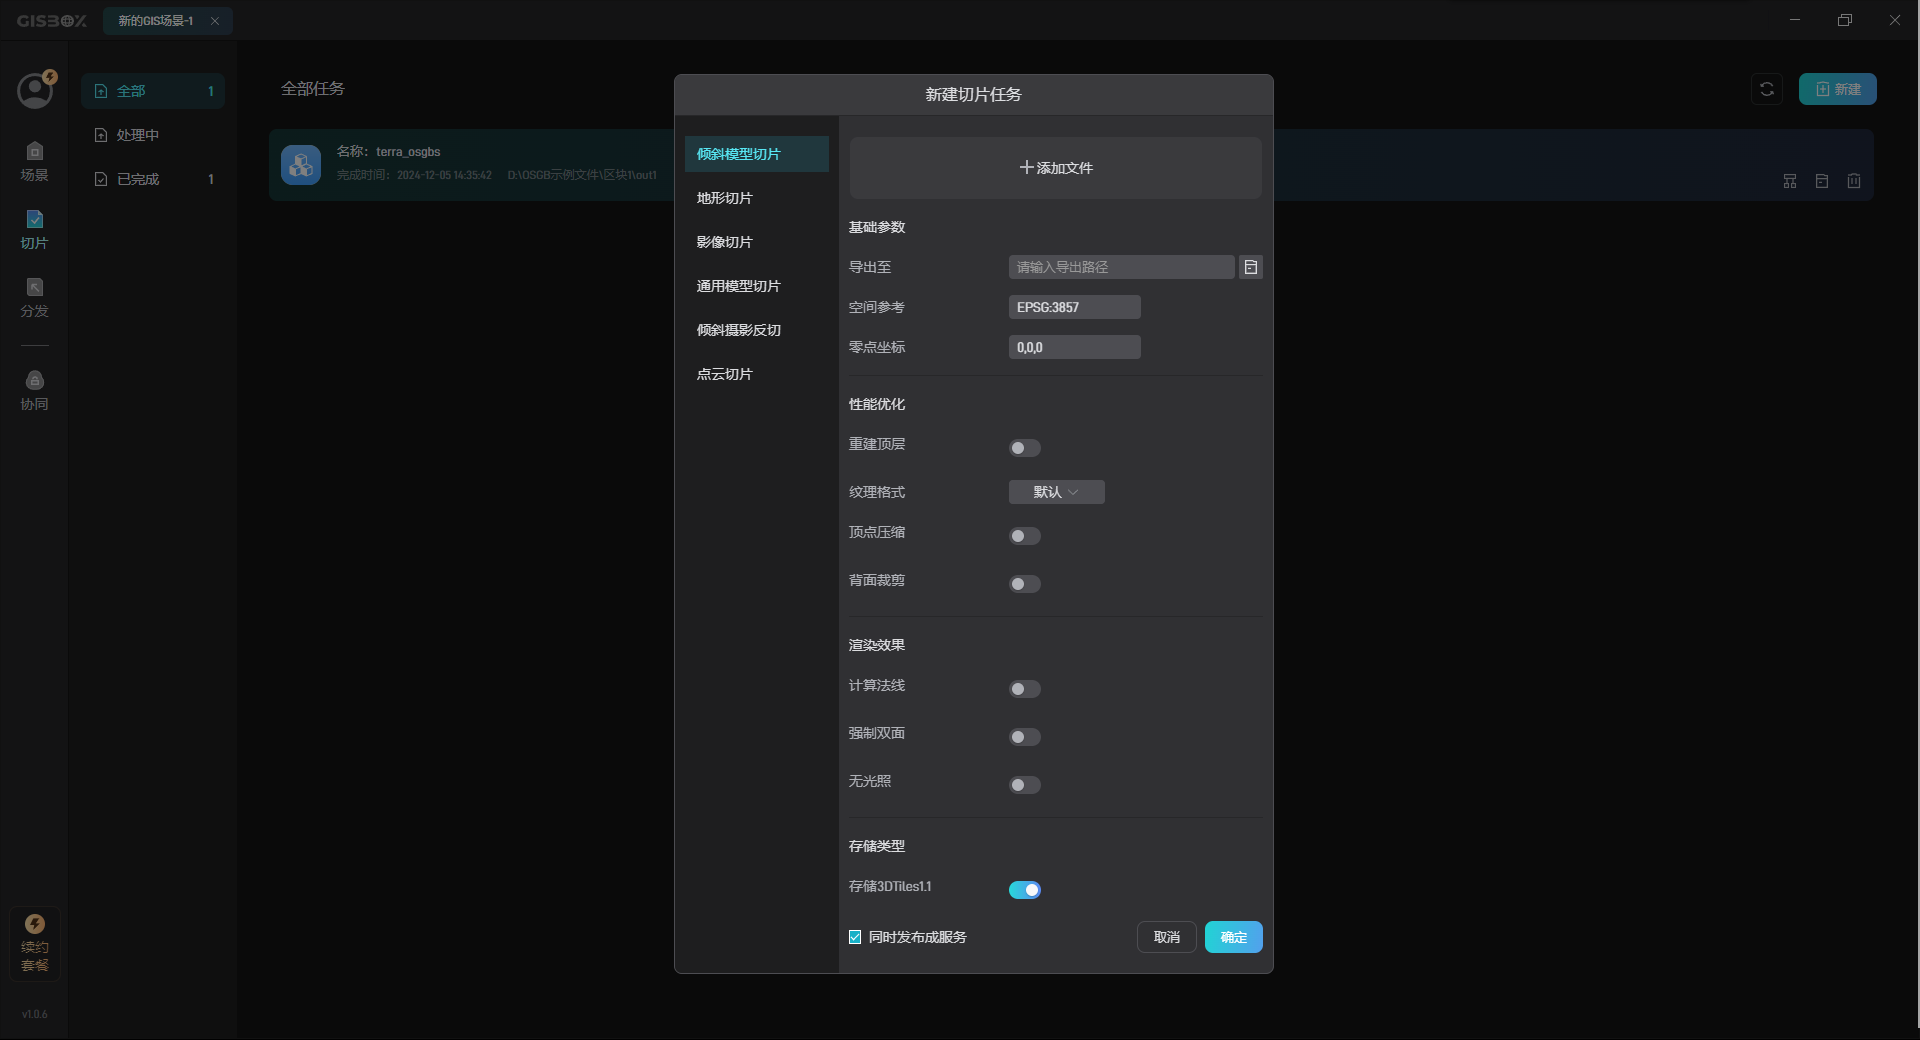Enable the 重建顶层 toggle

pyautogui.click(x=1024, y=448)
